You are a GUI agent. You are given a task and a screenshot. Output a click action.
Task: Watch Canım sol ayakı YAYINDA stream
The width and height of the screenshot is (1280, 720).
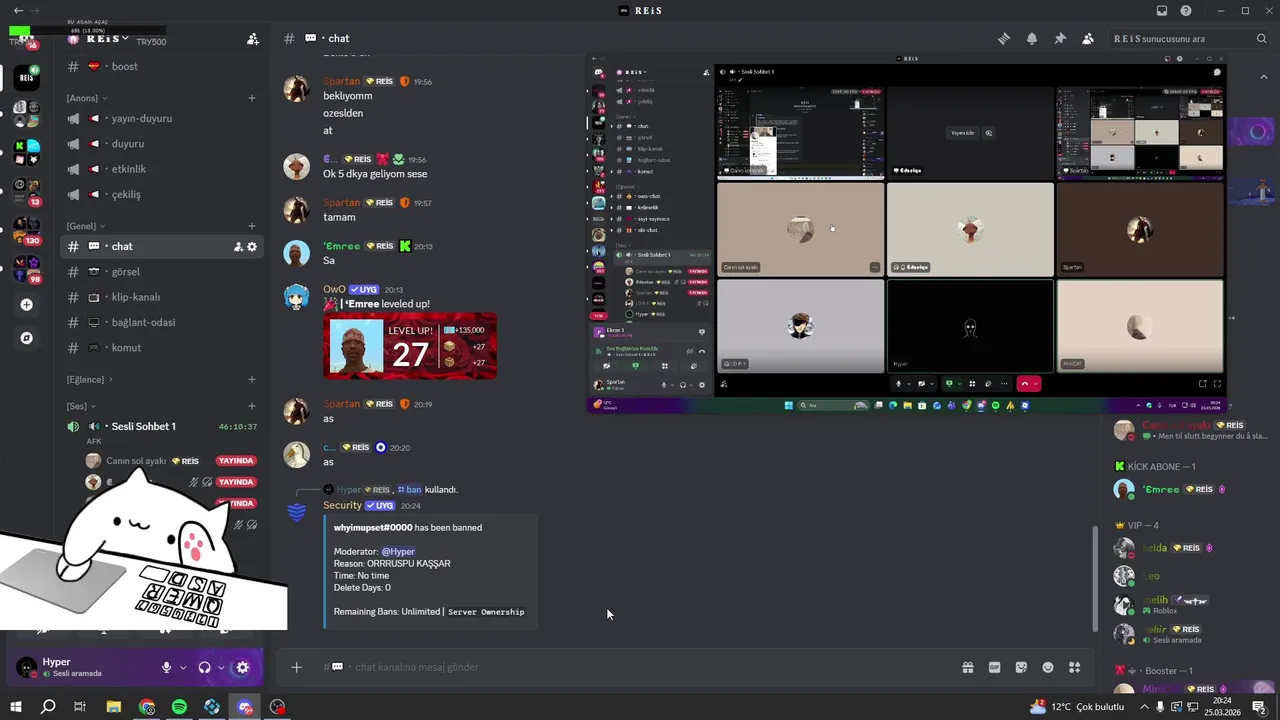click(237, 461)
